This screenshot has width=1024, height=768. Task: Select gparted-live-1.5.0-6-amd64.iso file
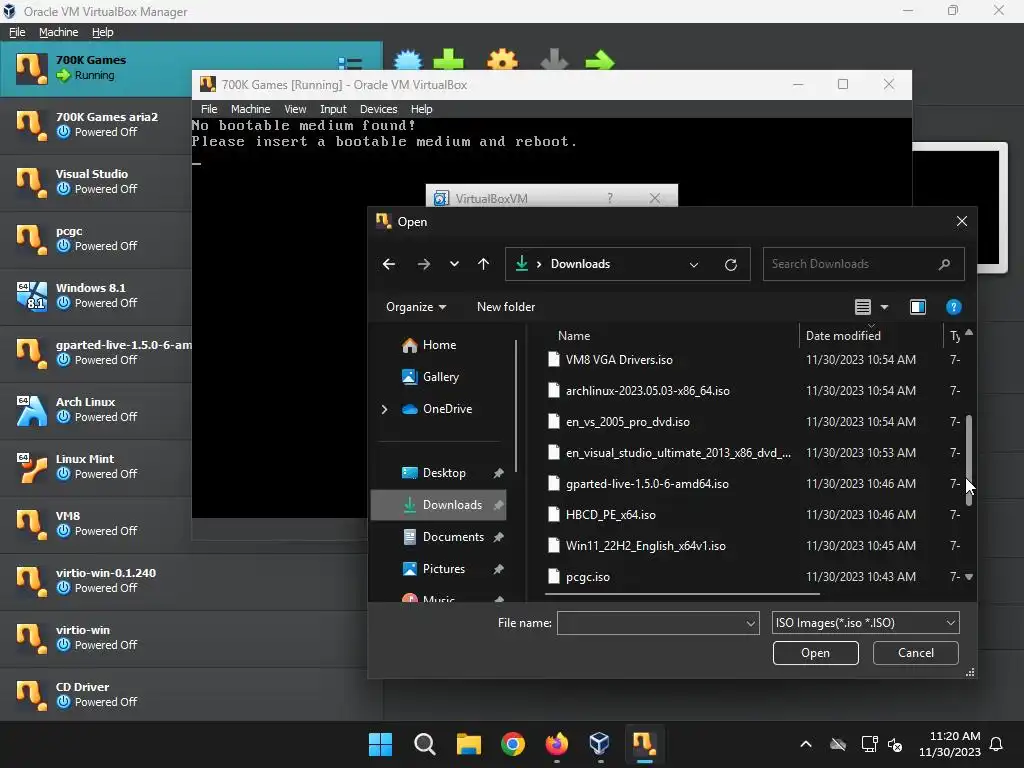click(x=647, y=484)
